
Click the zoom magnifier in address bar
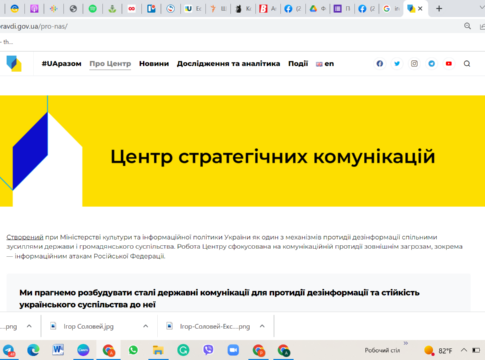[468, 26]
